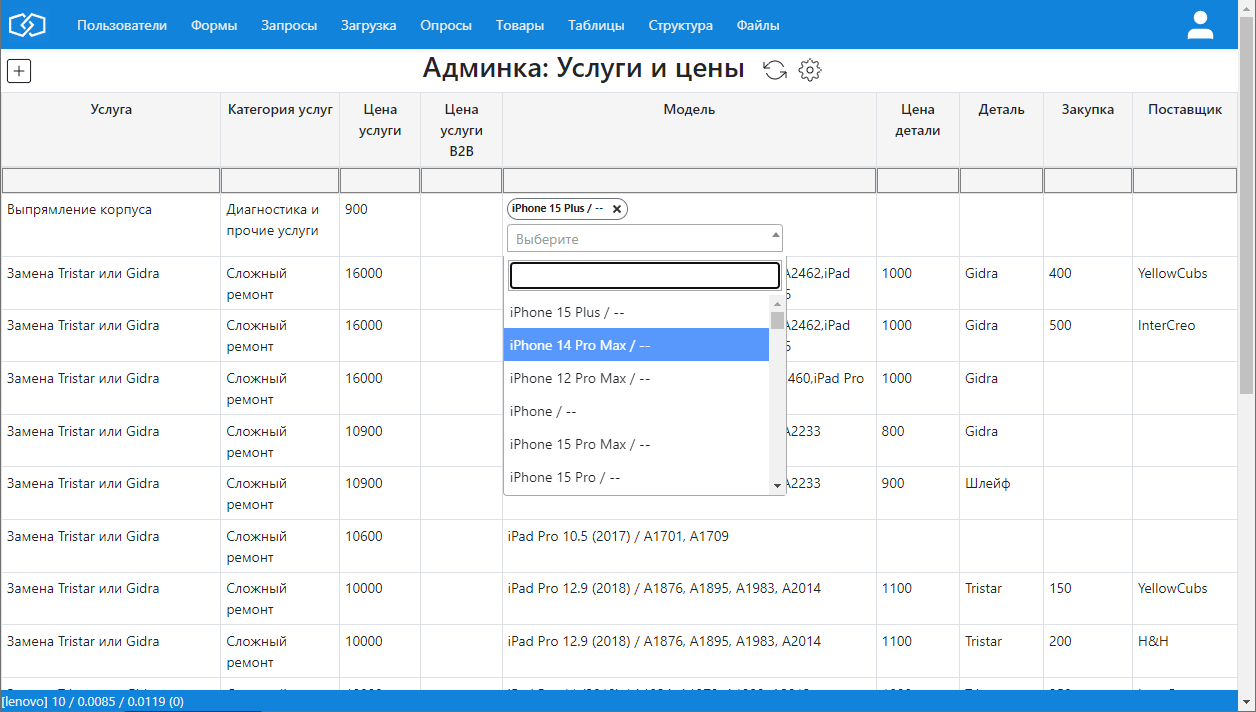
Task: Click the plus icon to add a row
Action: (19, 71)
